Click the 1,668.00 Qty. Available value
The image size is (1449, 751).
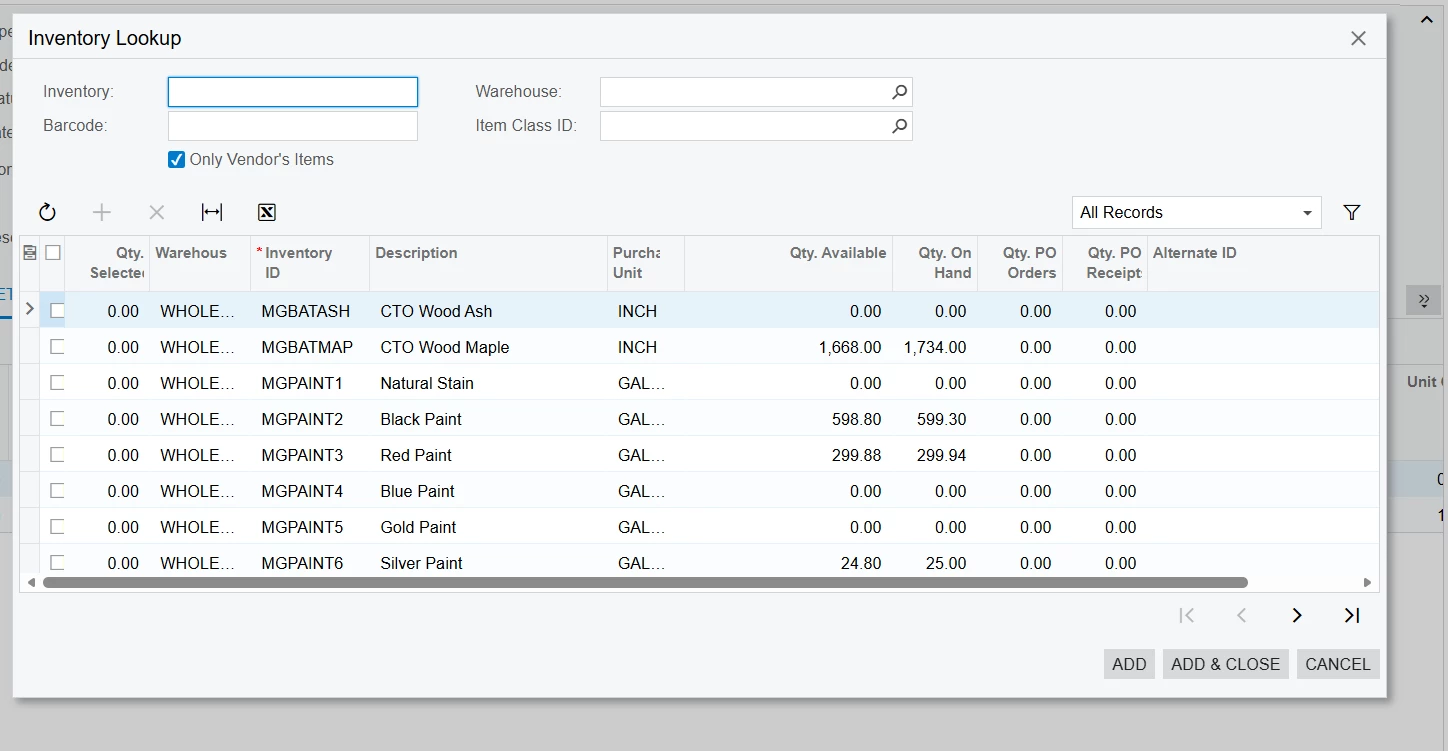pos(849,347)
